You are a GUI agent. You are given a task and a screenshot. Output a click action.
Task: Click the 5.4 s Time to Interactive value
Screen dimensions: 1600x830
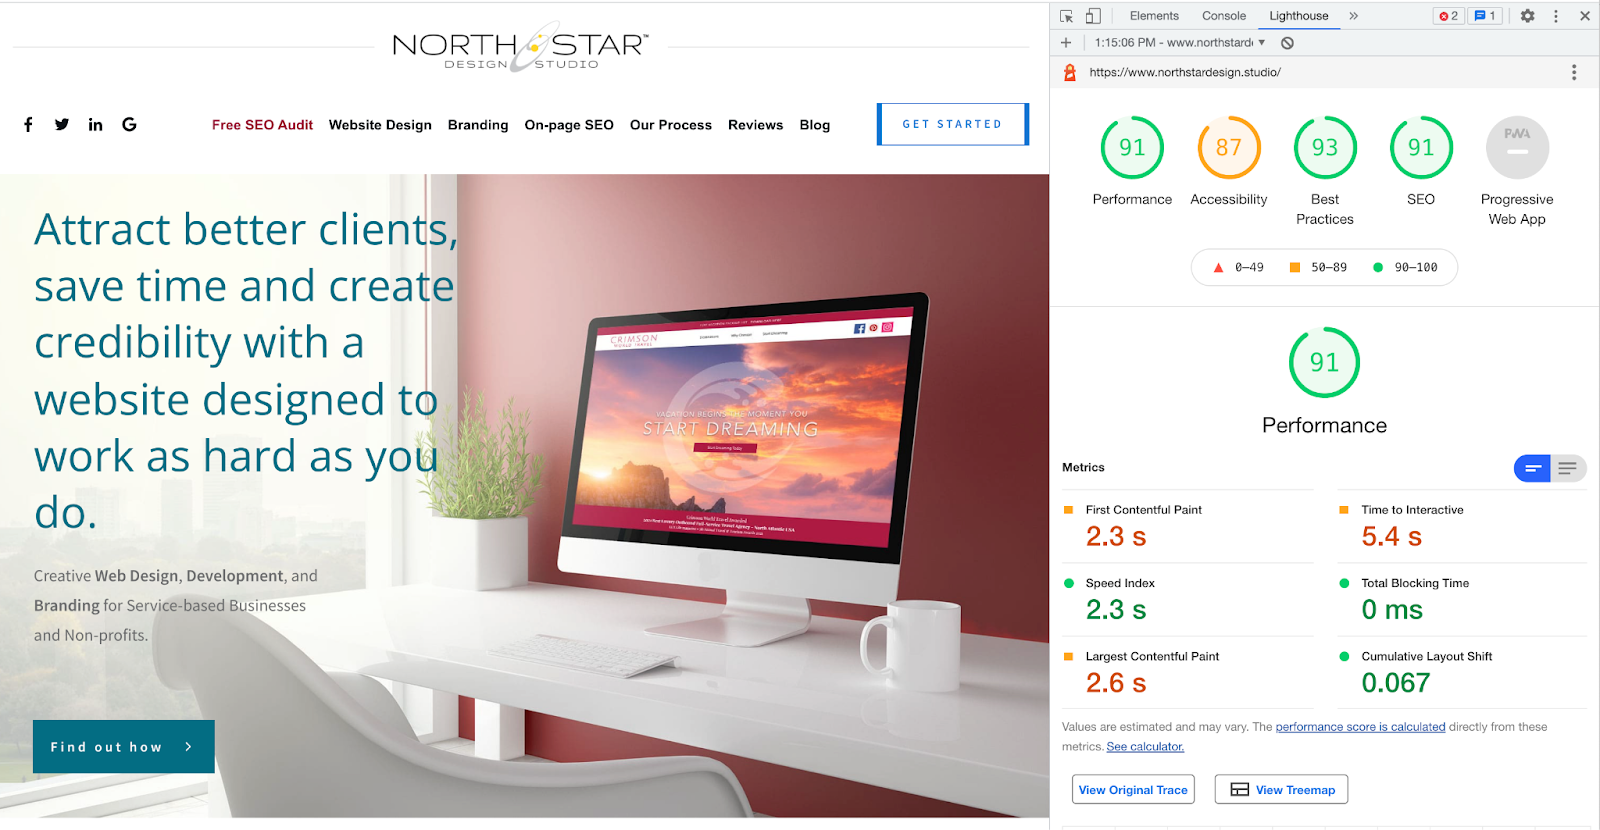(x=1391, y=537)
